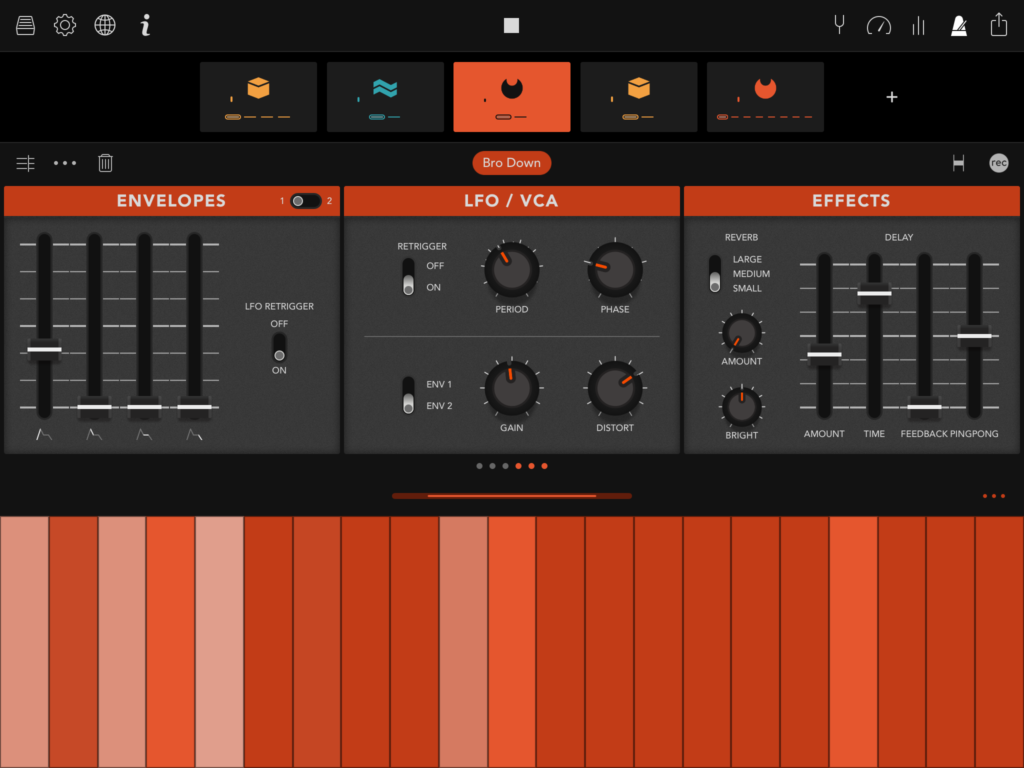The width and height of the screenshot is (1024, 768).
Task: Add a new track with plus button
Action: [892, 97]
